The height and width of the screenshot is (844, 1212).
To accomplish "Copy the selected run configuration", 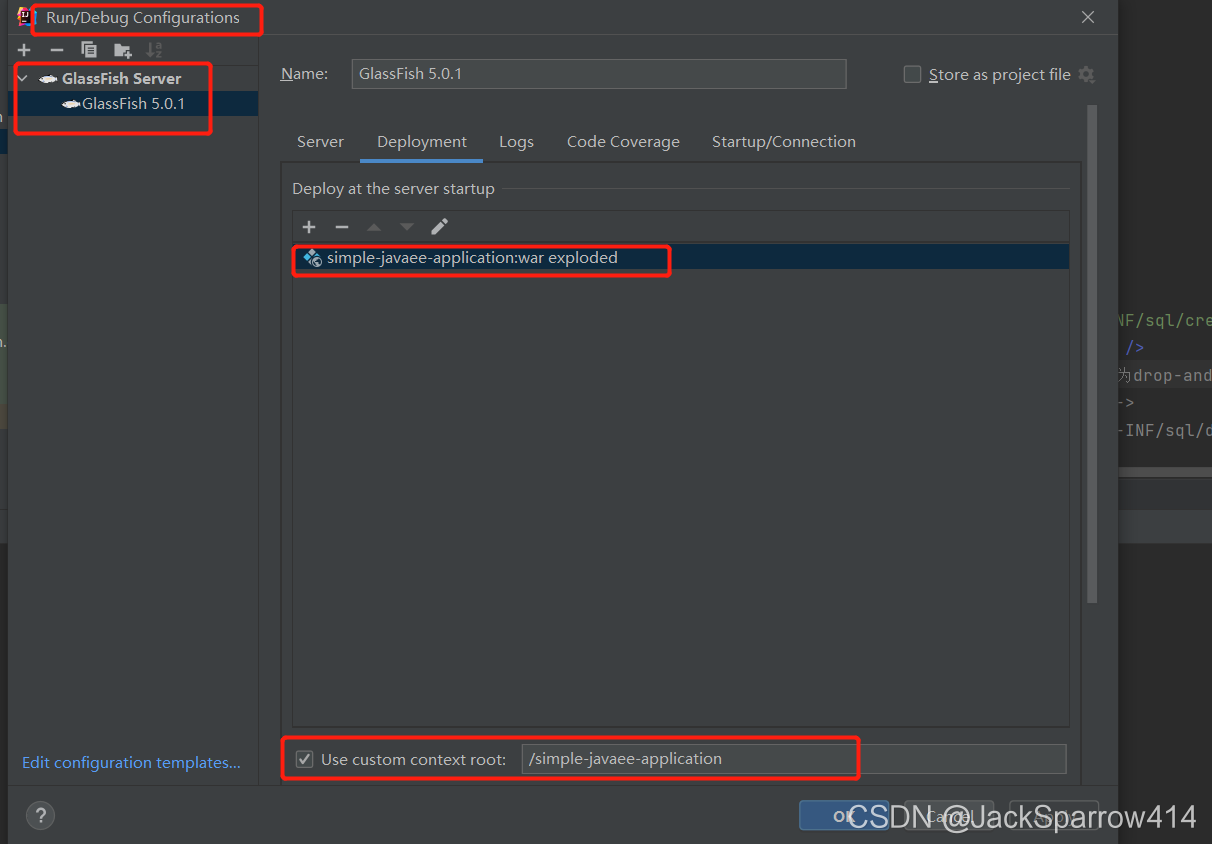I will [89, 50].
